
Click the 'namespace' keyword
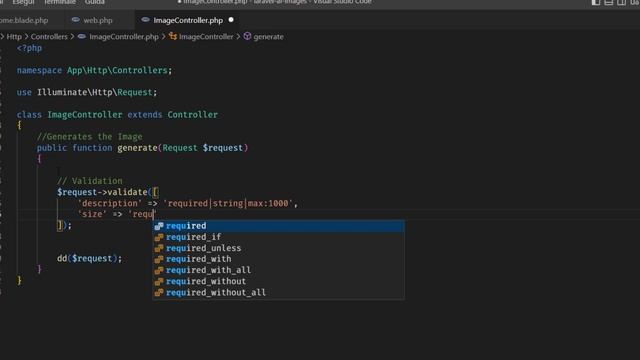point(39,70)
